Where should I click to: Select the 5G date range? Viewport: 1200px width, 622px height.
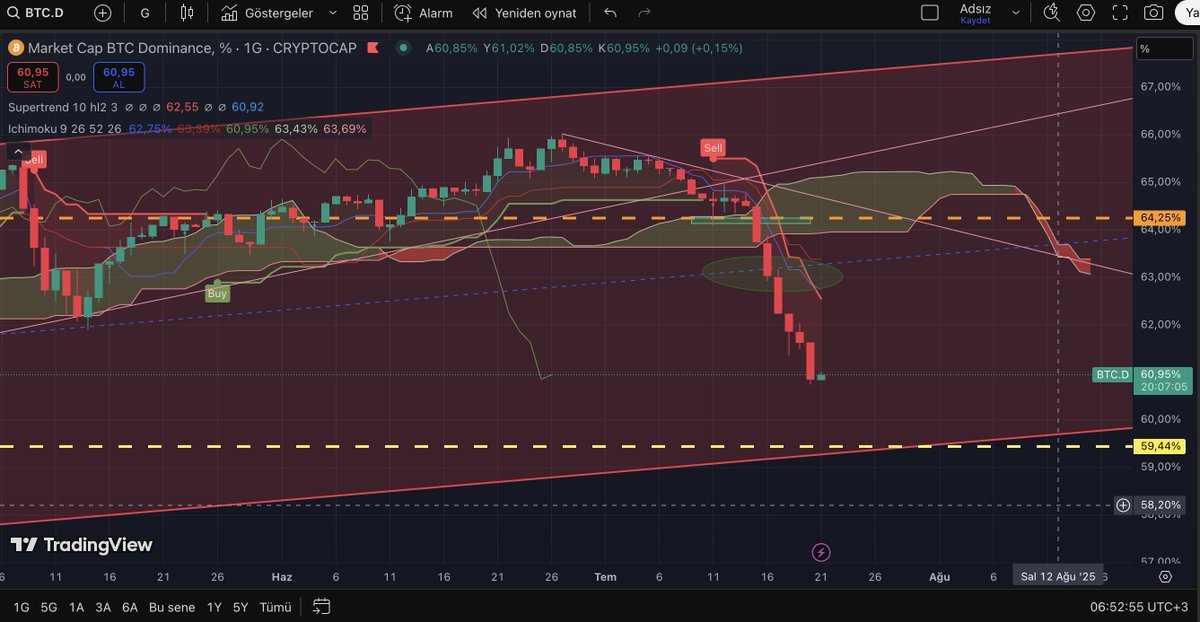pyautogui.click(x=49, y=606)
